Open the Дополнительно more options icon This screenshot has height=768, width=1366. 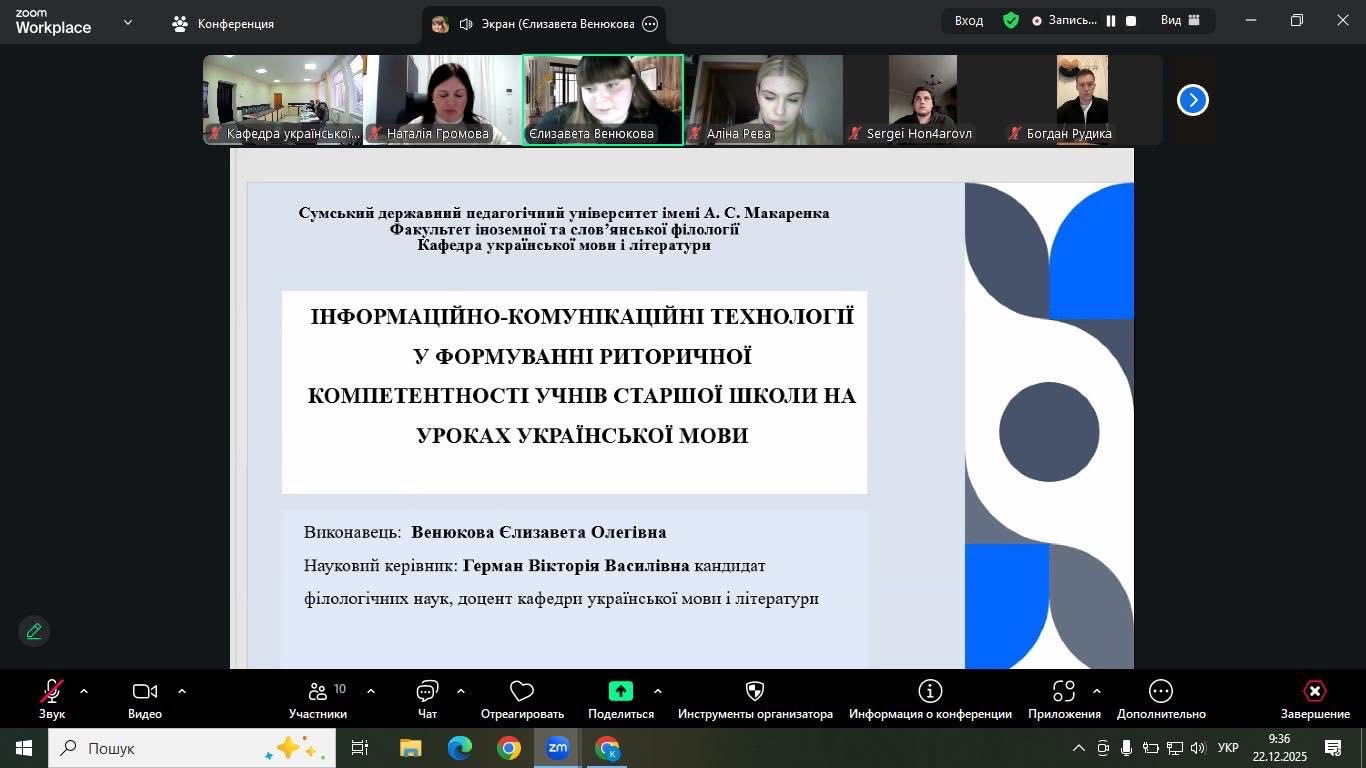click(1160, 692)
